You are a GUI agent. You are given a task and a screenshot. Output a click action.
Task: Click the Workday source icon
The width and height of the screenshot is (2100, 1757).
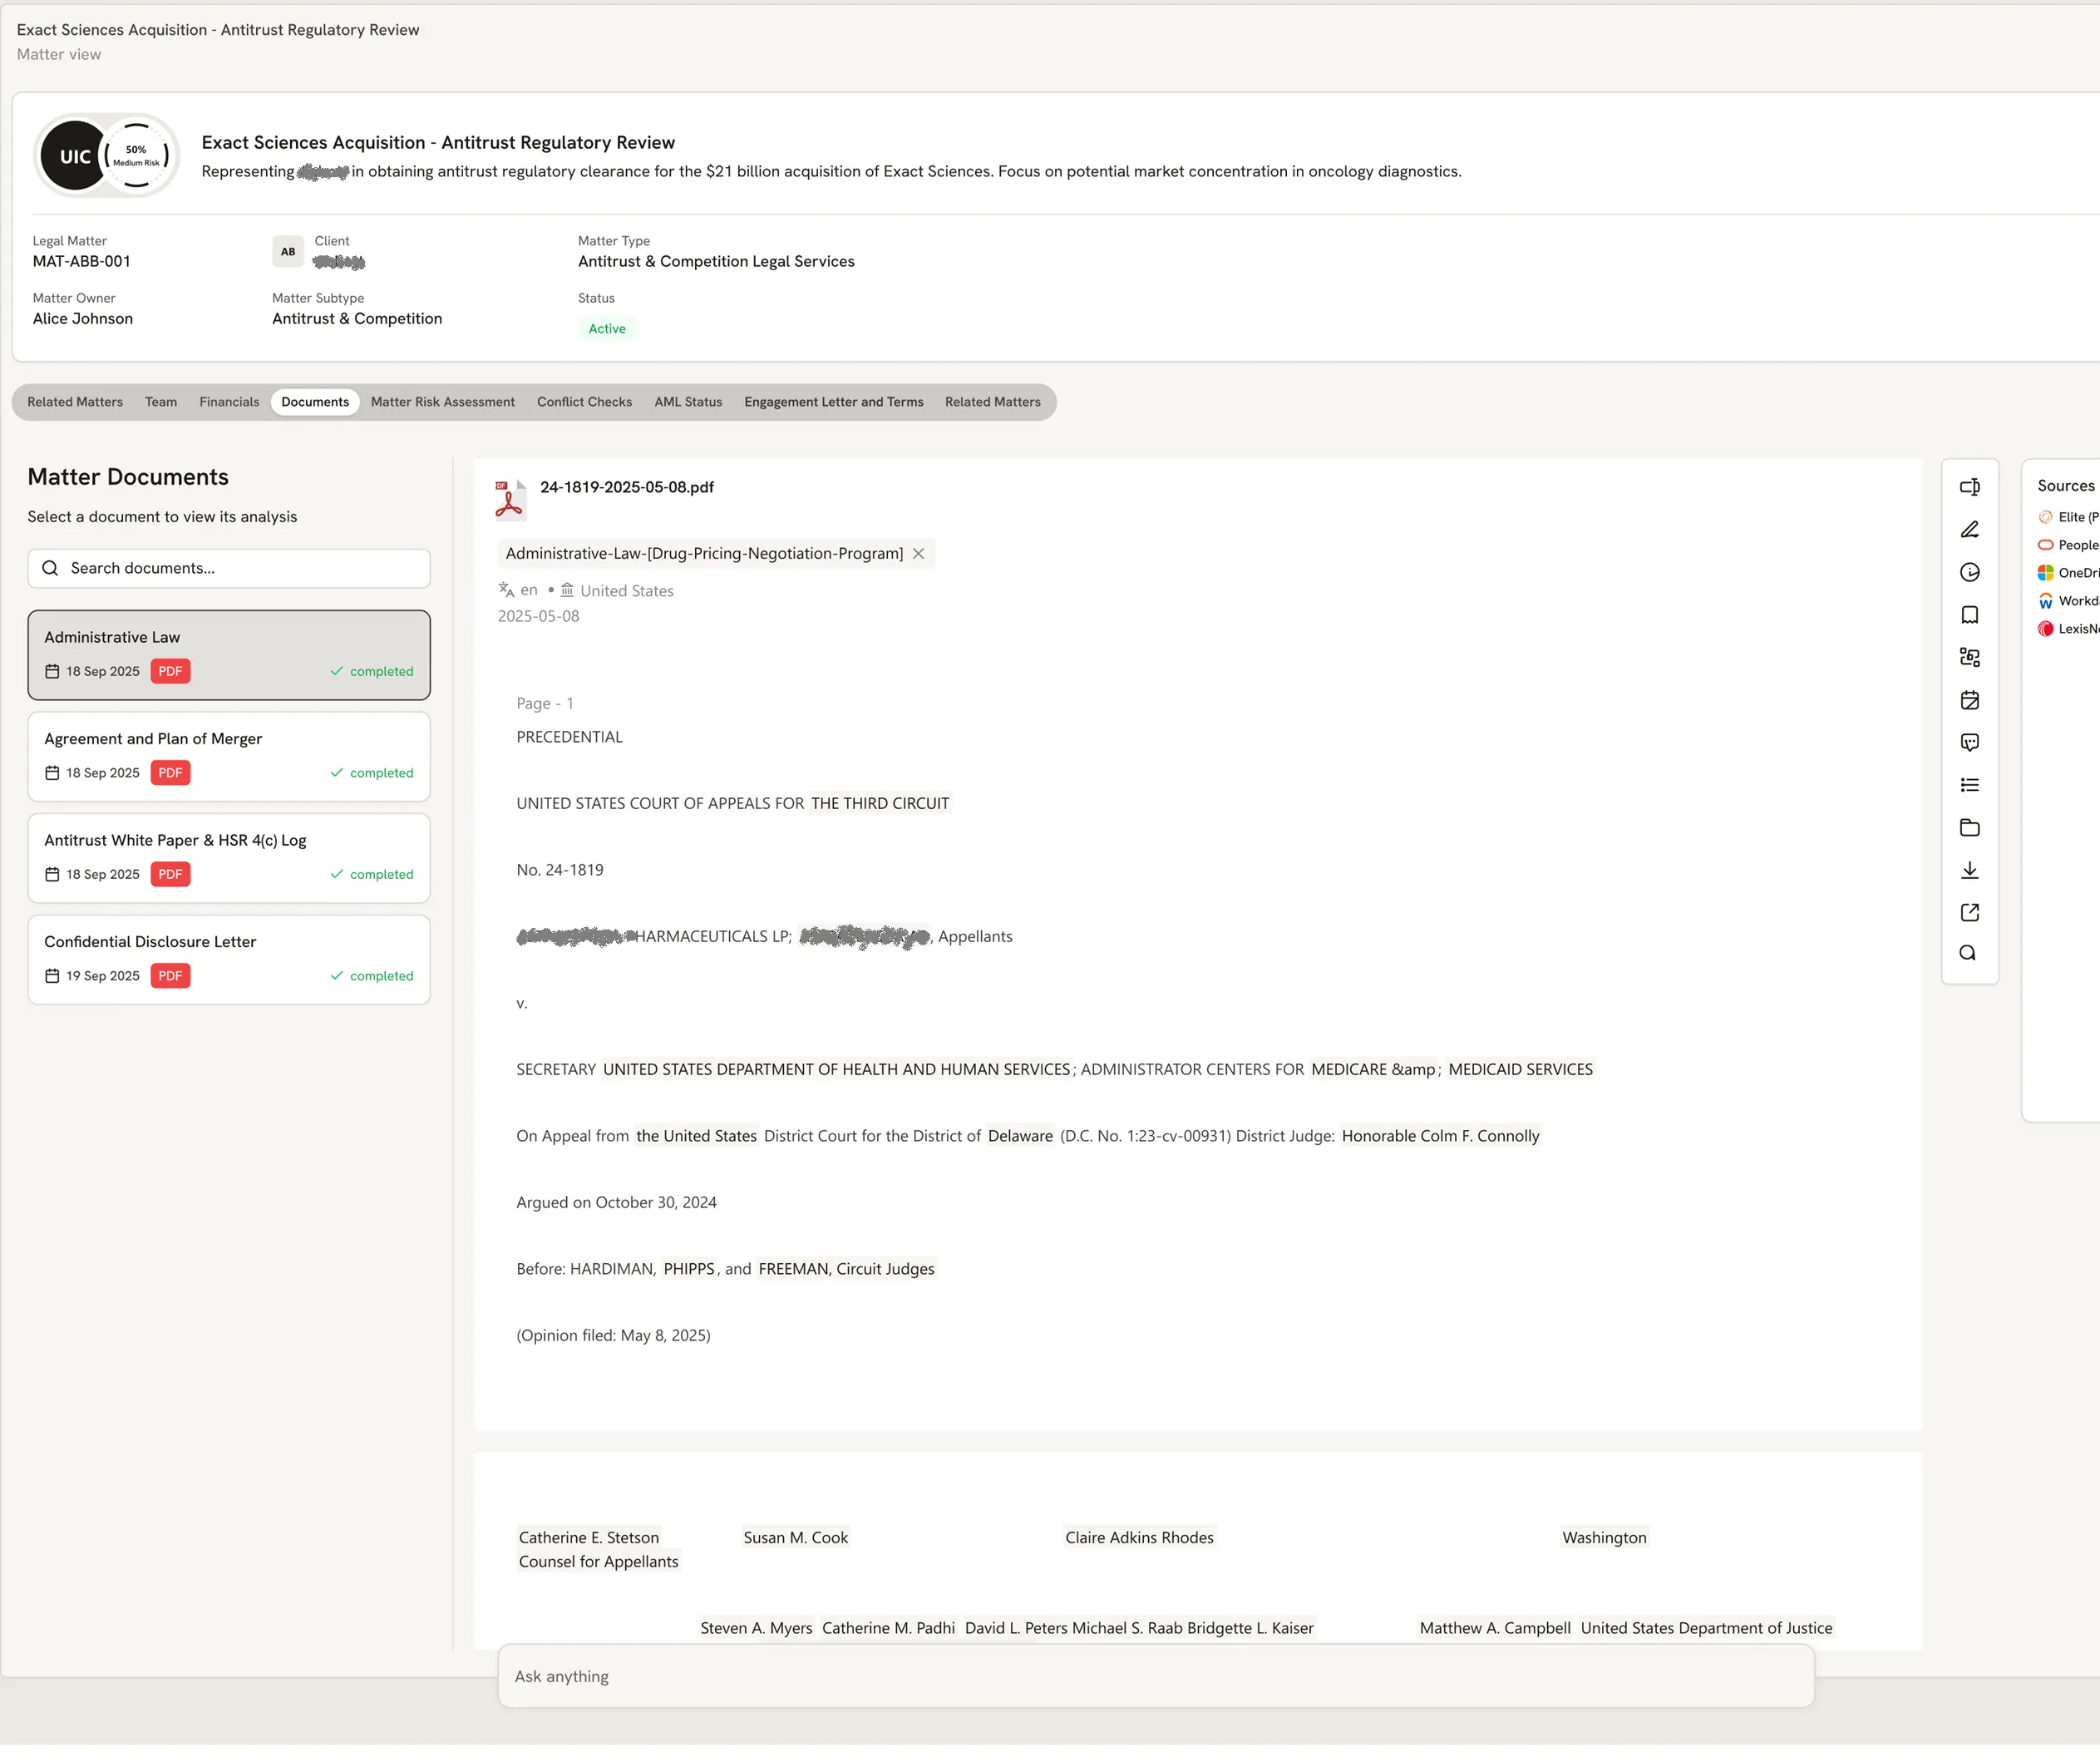pyautogui.click(x=2045, y=601)
